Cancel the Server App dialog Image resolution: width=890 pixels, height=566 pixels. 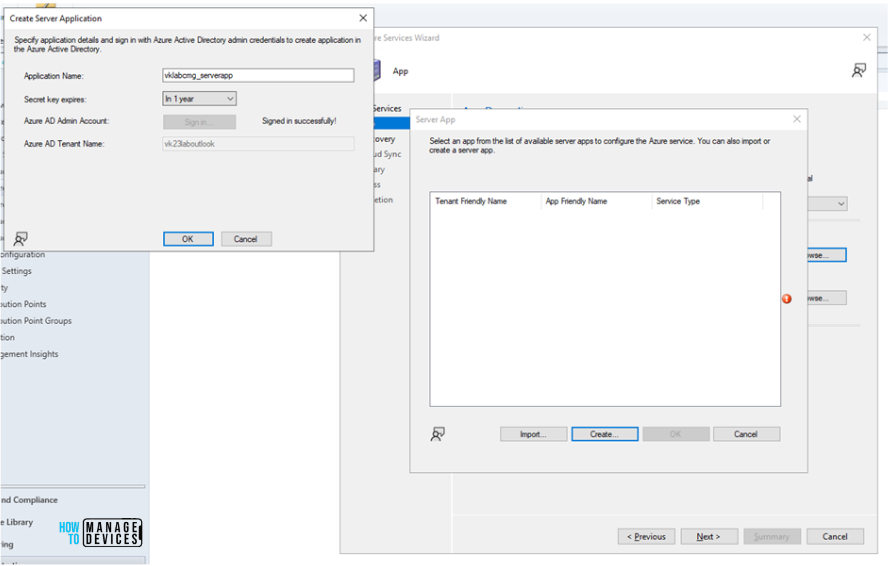(x=746, y=434)
